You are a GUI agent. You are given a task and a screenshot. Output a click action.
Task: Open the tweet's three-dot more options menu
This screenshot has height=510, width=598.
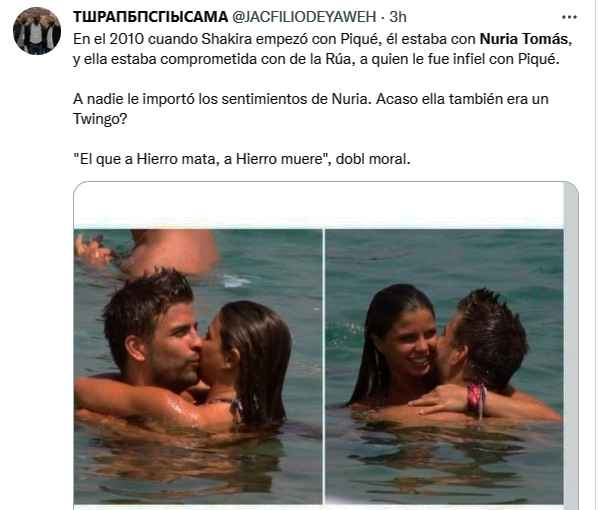pyautogui.click(x=569, y=17)
